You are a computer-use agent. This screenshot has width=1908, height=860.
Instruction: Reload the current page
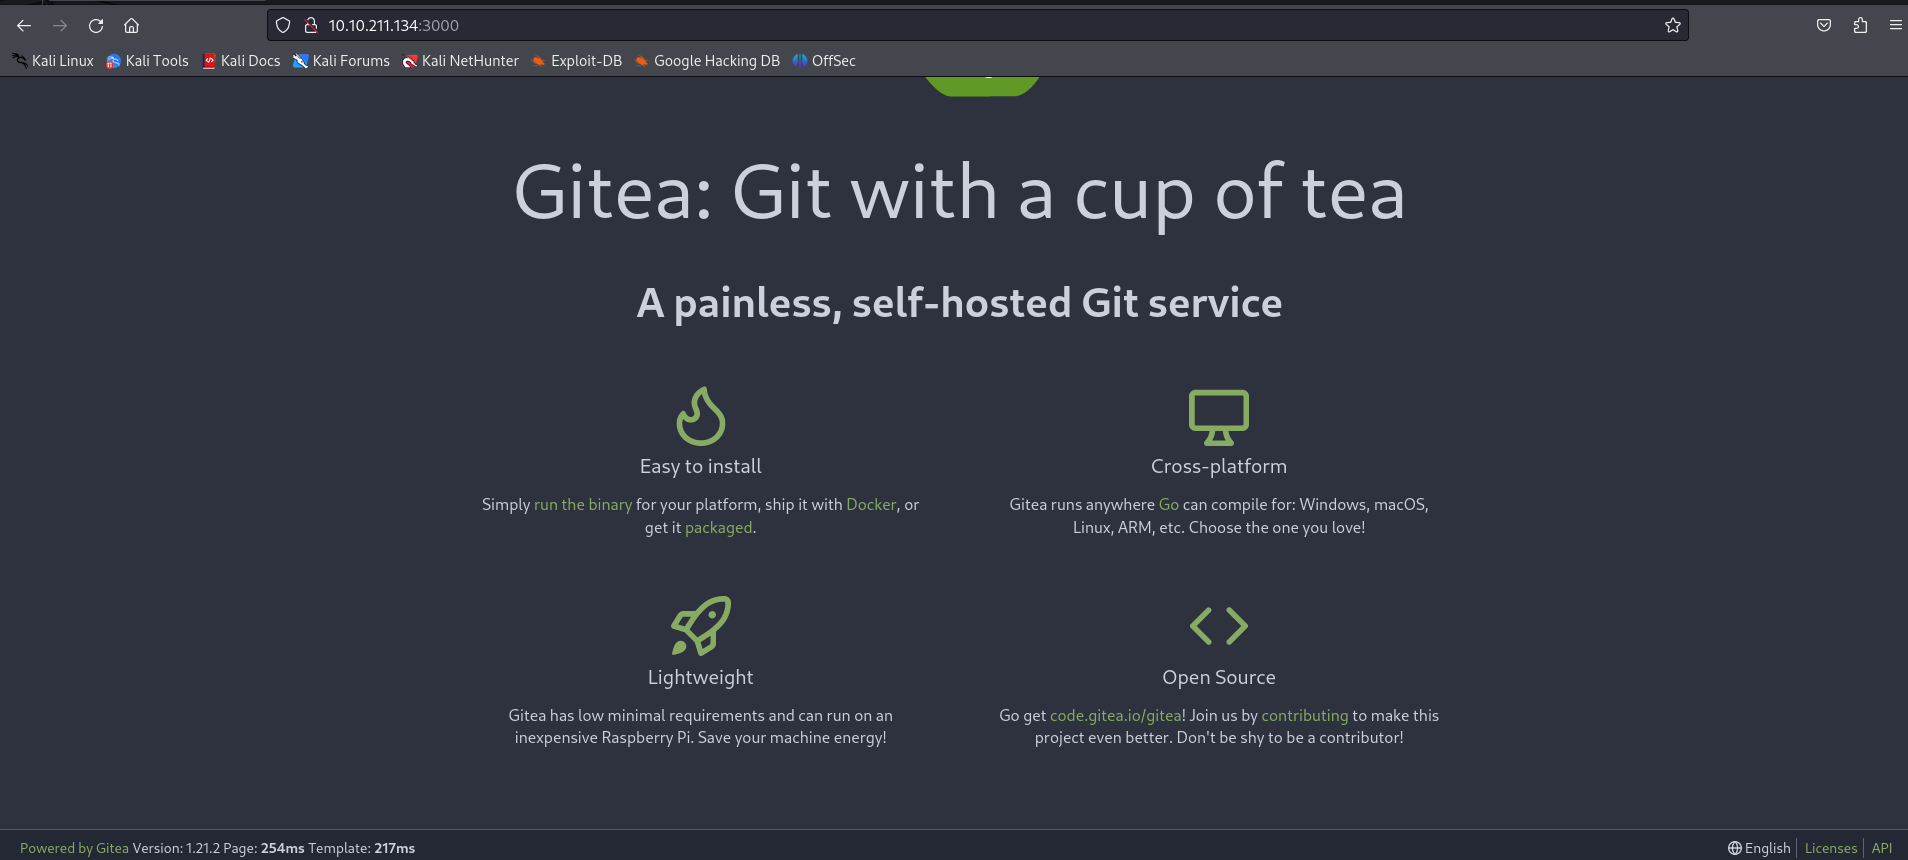(96, 26)
